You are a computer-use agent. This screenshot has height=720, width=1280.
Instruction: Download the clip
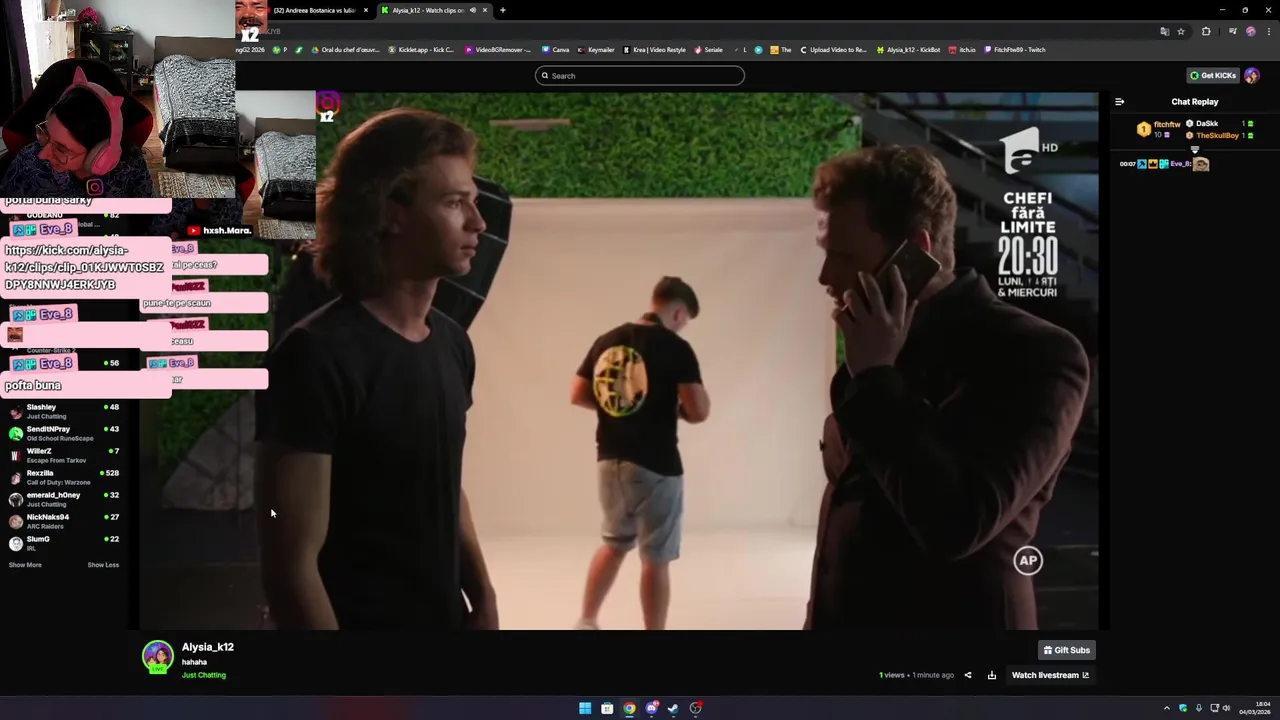click(992, 675)
